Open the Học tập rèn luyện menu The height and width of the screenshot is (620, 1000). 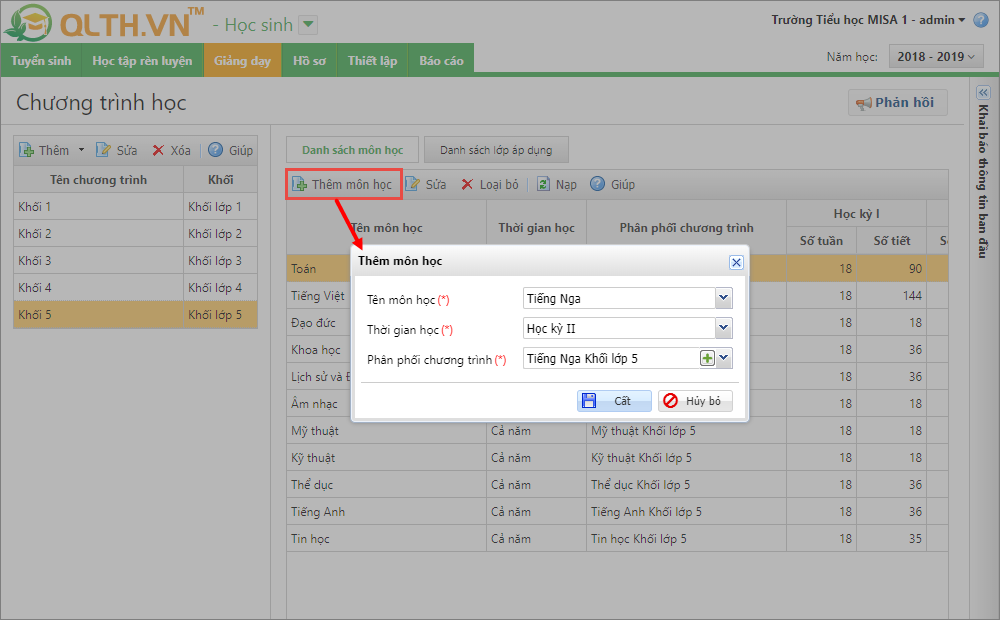(x=142, y=61)
